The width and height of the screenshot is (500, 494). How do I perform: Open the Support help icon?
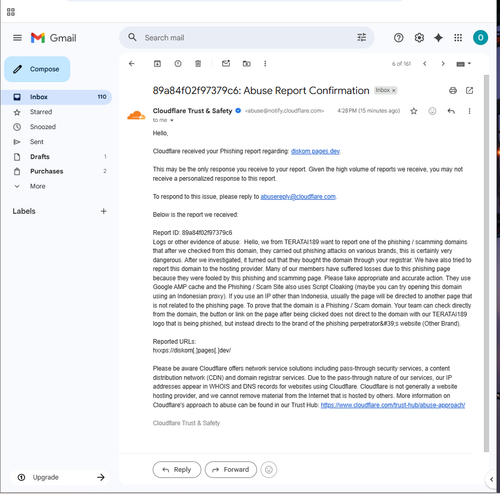(398, 38)
